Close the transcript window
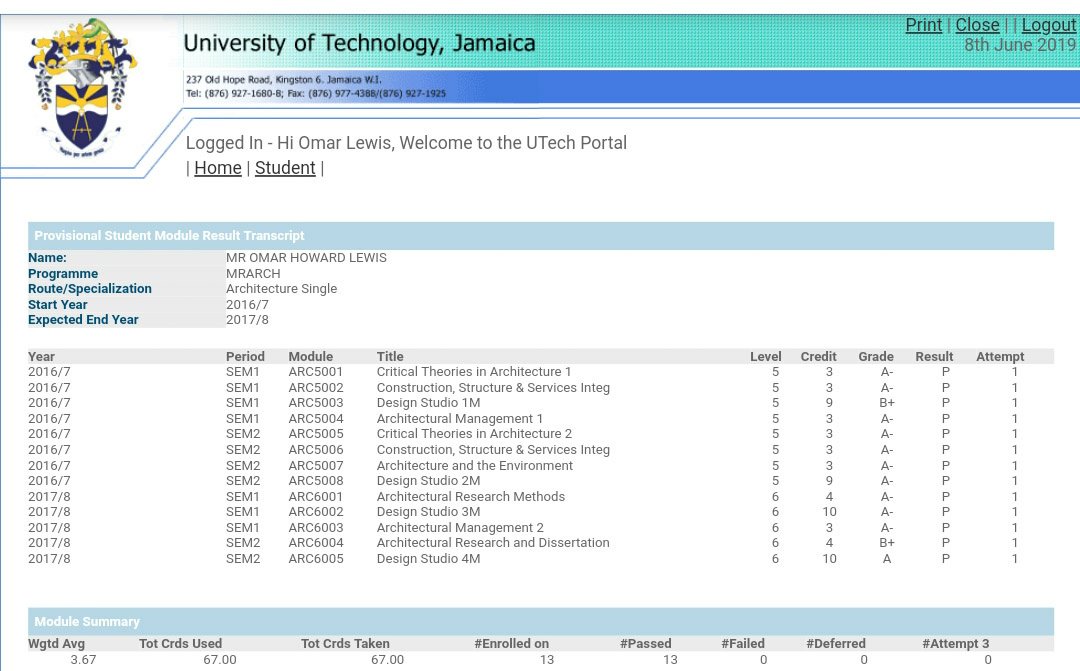This screenshot has width=1080, height=671. (978, 24)
